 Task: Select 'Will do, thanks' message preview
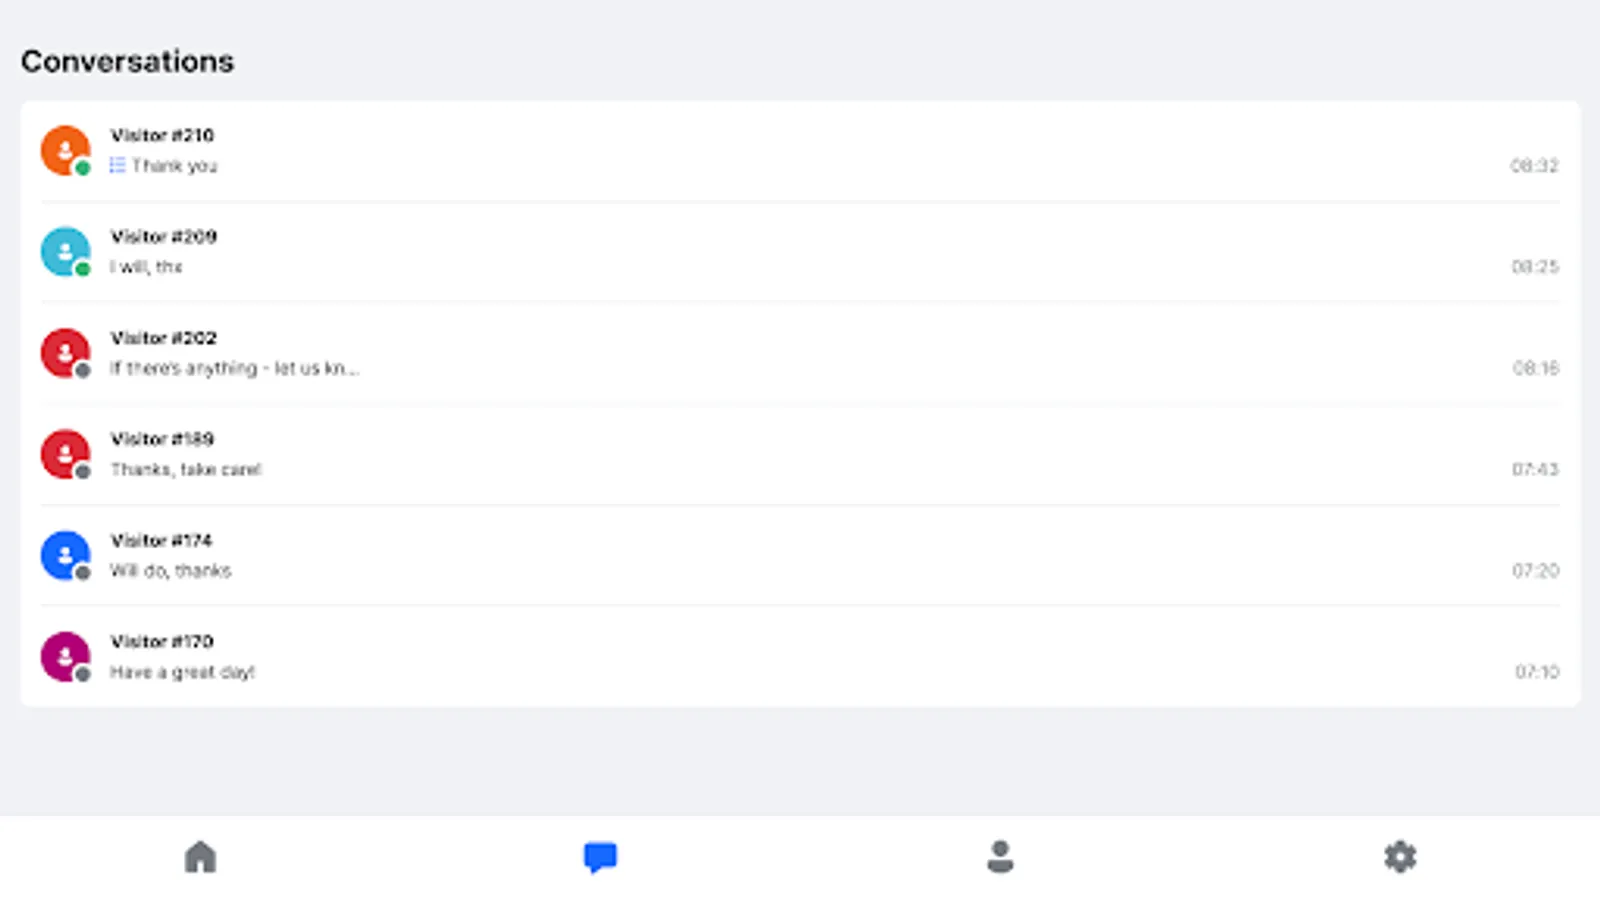pos(170,571)
